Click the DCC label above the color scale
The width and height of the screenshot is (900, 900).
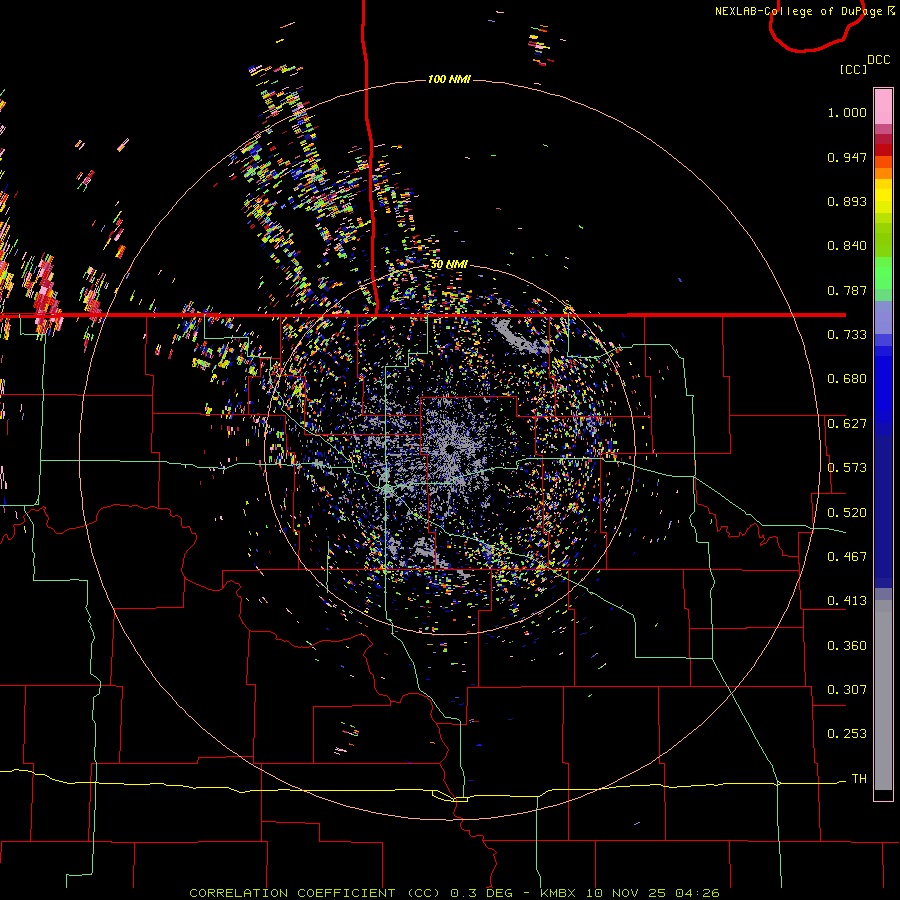(879, 60)
